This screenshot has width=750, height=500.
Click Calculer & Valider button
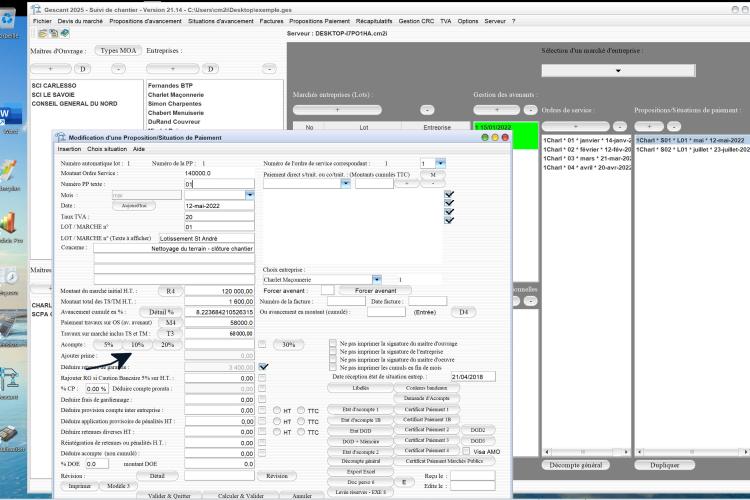pyautogui.click(x=241, y=496)
